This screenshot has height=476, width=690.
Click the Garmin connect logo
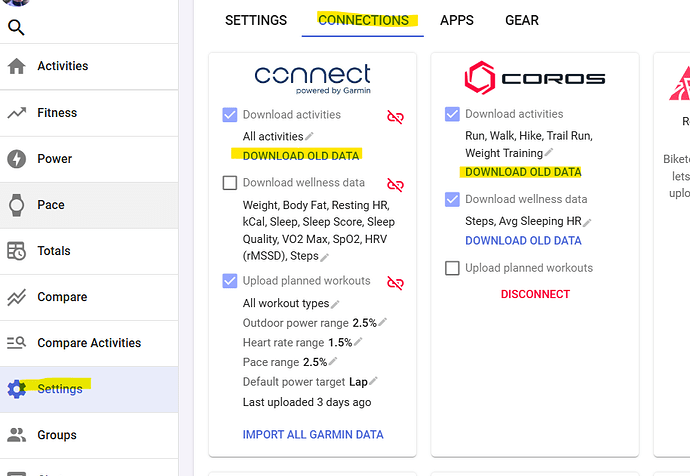(x=313, y=79)
